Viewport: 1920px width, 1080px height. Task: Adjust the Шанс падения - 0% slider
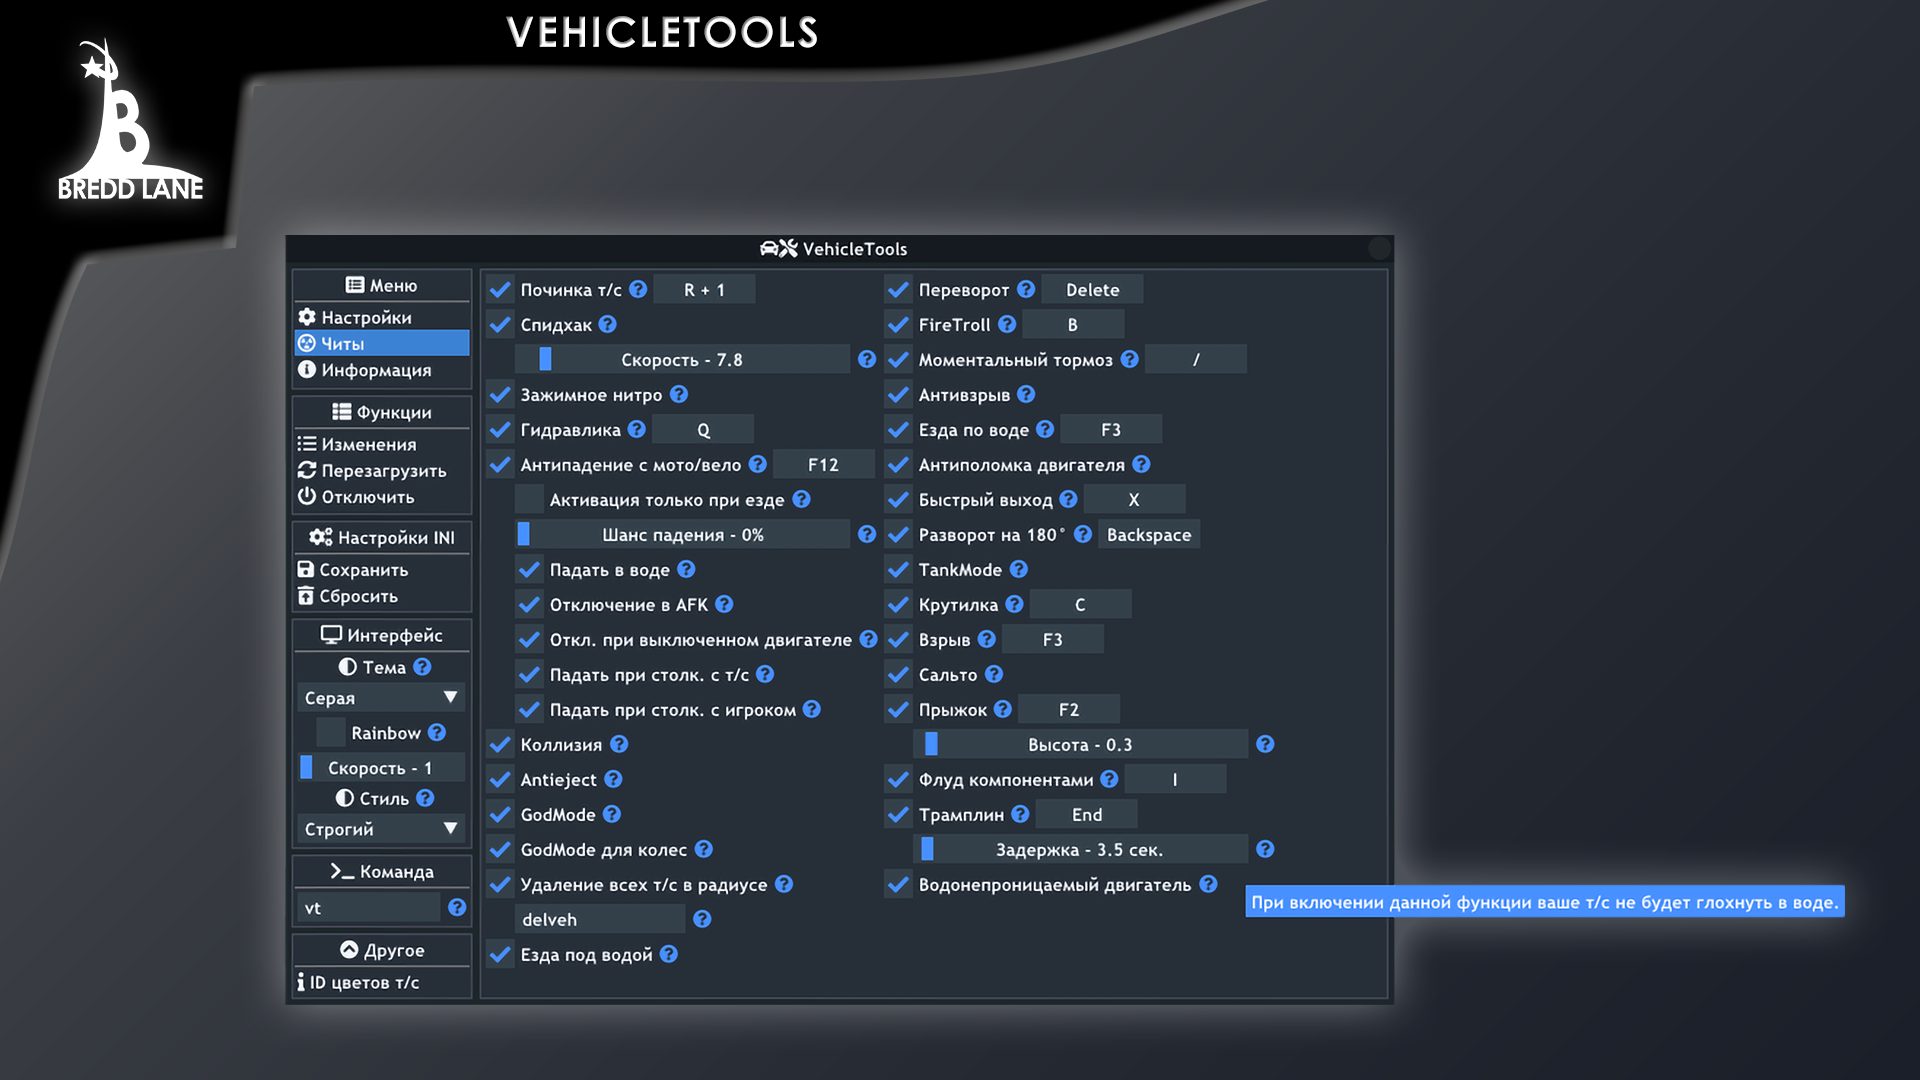coord(682,535)
